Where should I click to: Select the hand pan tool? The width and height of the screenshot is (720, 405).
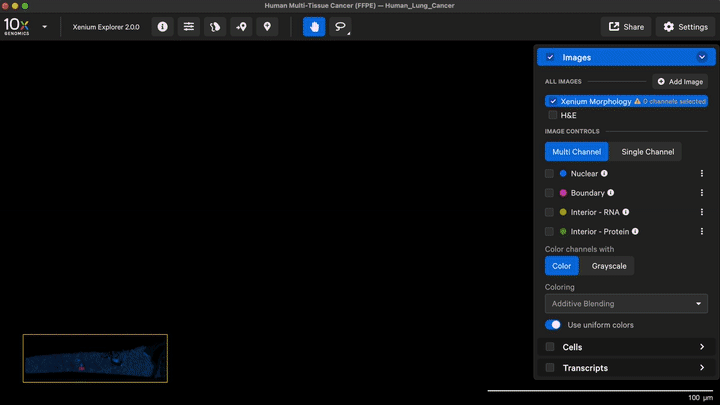pyautogui.click(x=314, y=27)
